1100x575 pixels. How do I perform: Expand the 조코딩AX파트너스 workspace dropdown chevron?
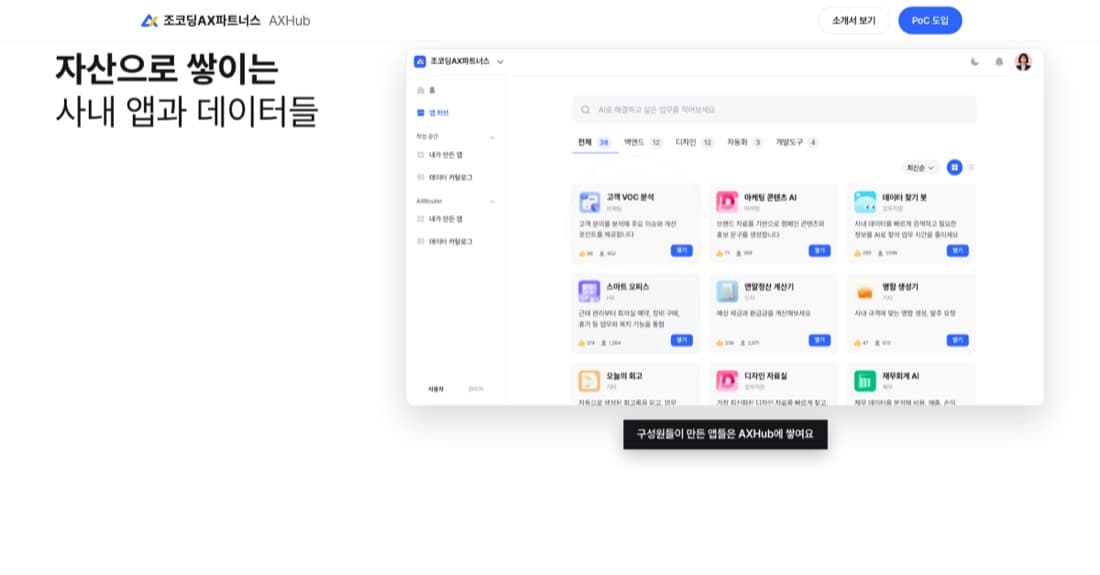click(x=500, y=62)
